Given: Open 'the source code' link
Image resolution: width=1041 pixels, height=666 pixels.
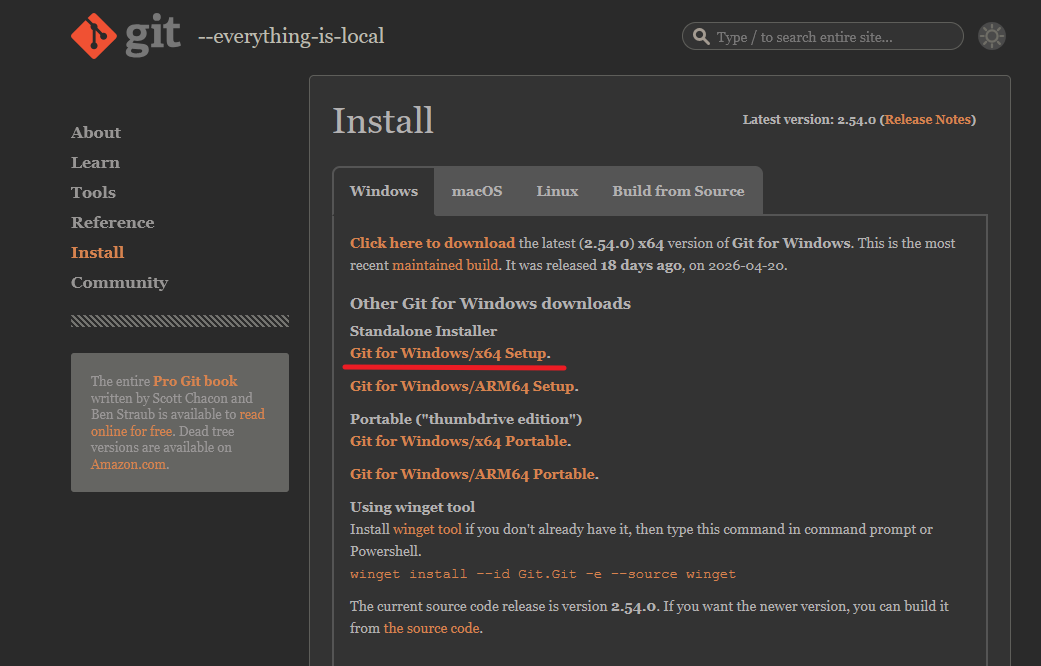Looking at the screenshot, I should (x=432, y=628).
